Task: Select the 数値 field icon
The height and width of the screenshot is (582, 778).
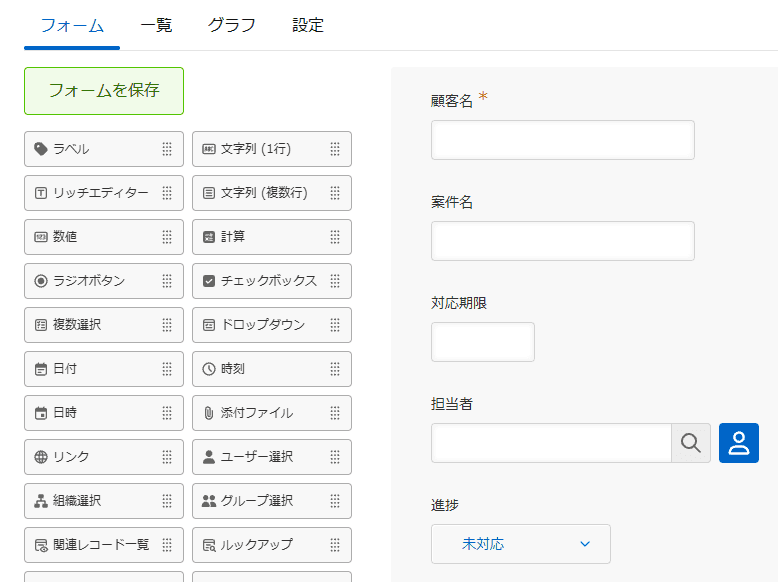Action: coord(41,237)
